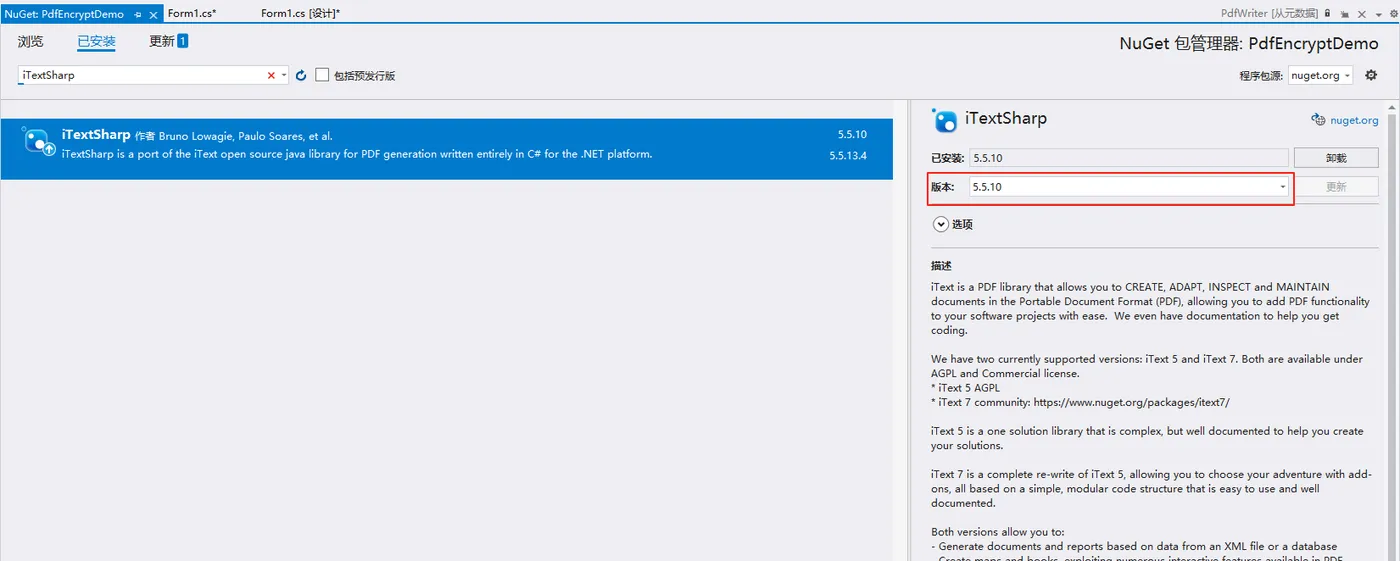Screen dimensions: 1400x561
Task: Close the NuGet: PdfEncryptDemo tab
Action: [x=153, y=14]
